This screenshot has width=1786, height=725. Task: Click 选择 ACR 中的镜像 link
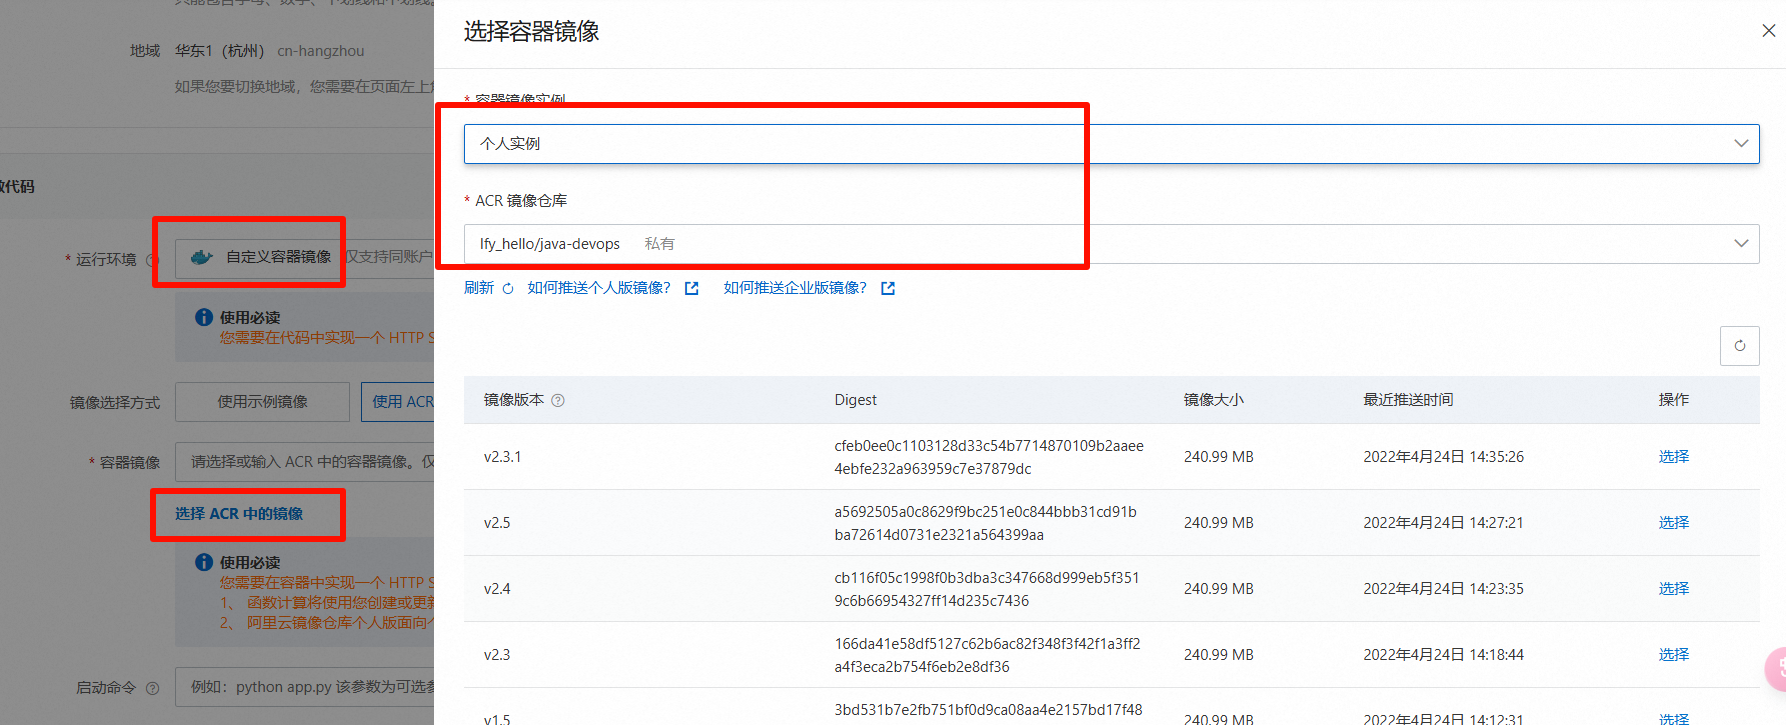tap(239, 514)
